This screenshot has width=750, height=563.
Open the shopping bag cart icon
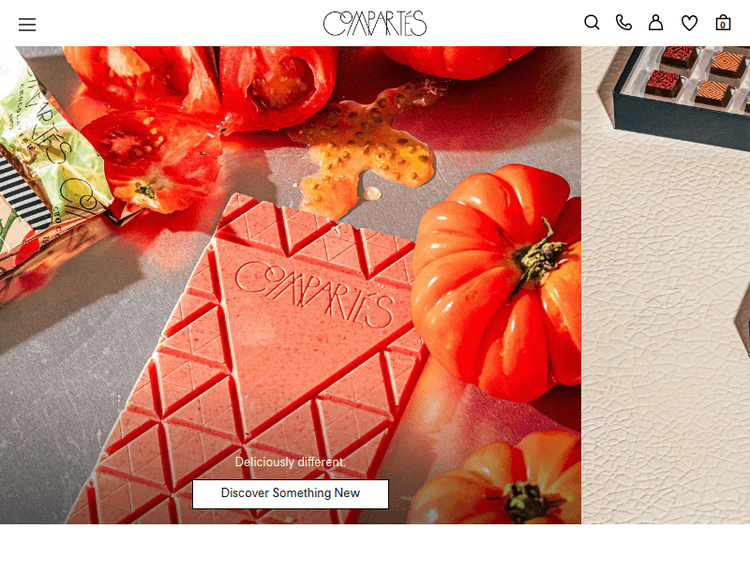[x=723, y=22]
